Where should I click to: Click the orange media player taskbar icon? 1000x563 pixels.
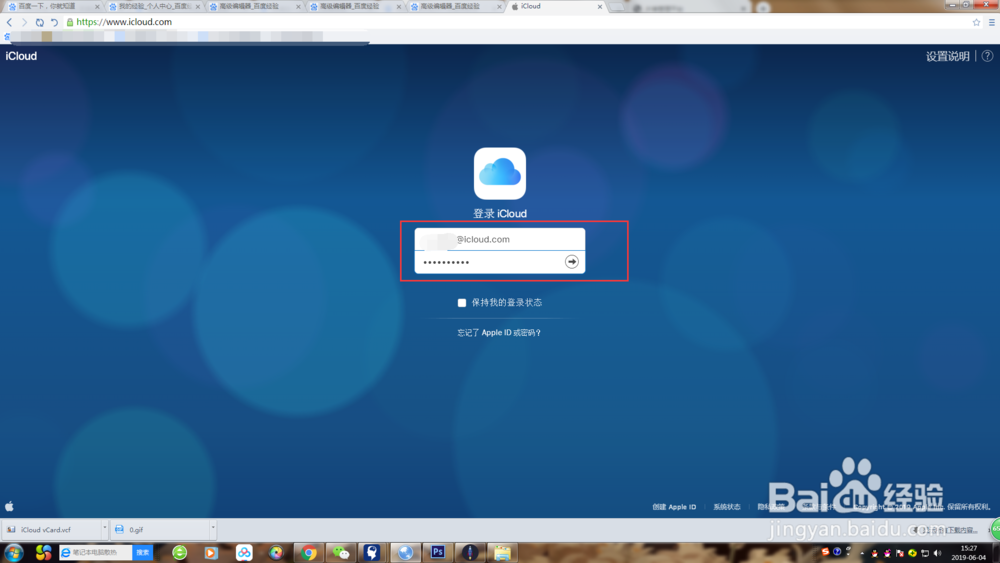pos(210,553)
